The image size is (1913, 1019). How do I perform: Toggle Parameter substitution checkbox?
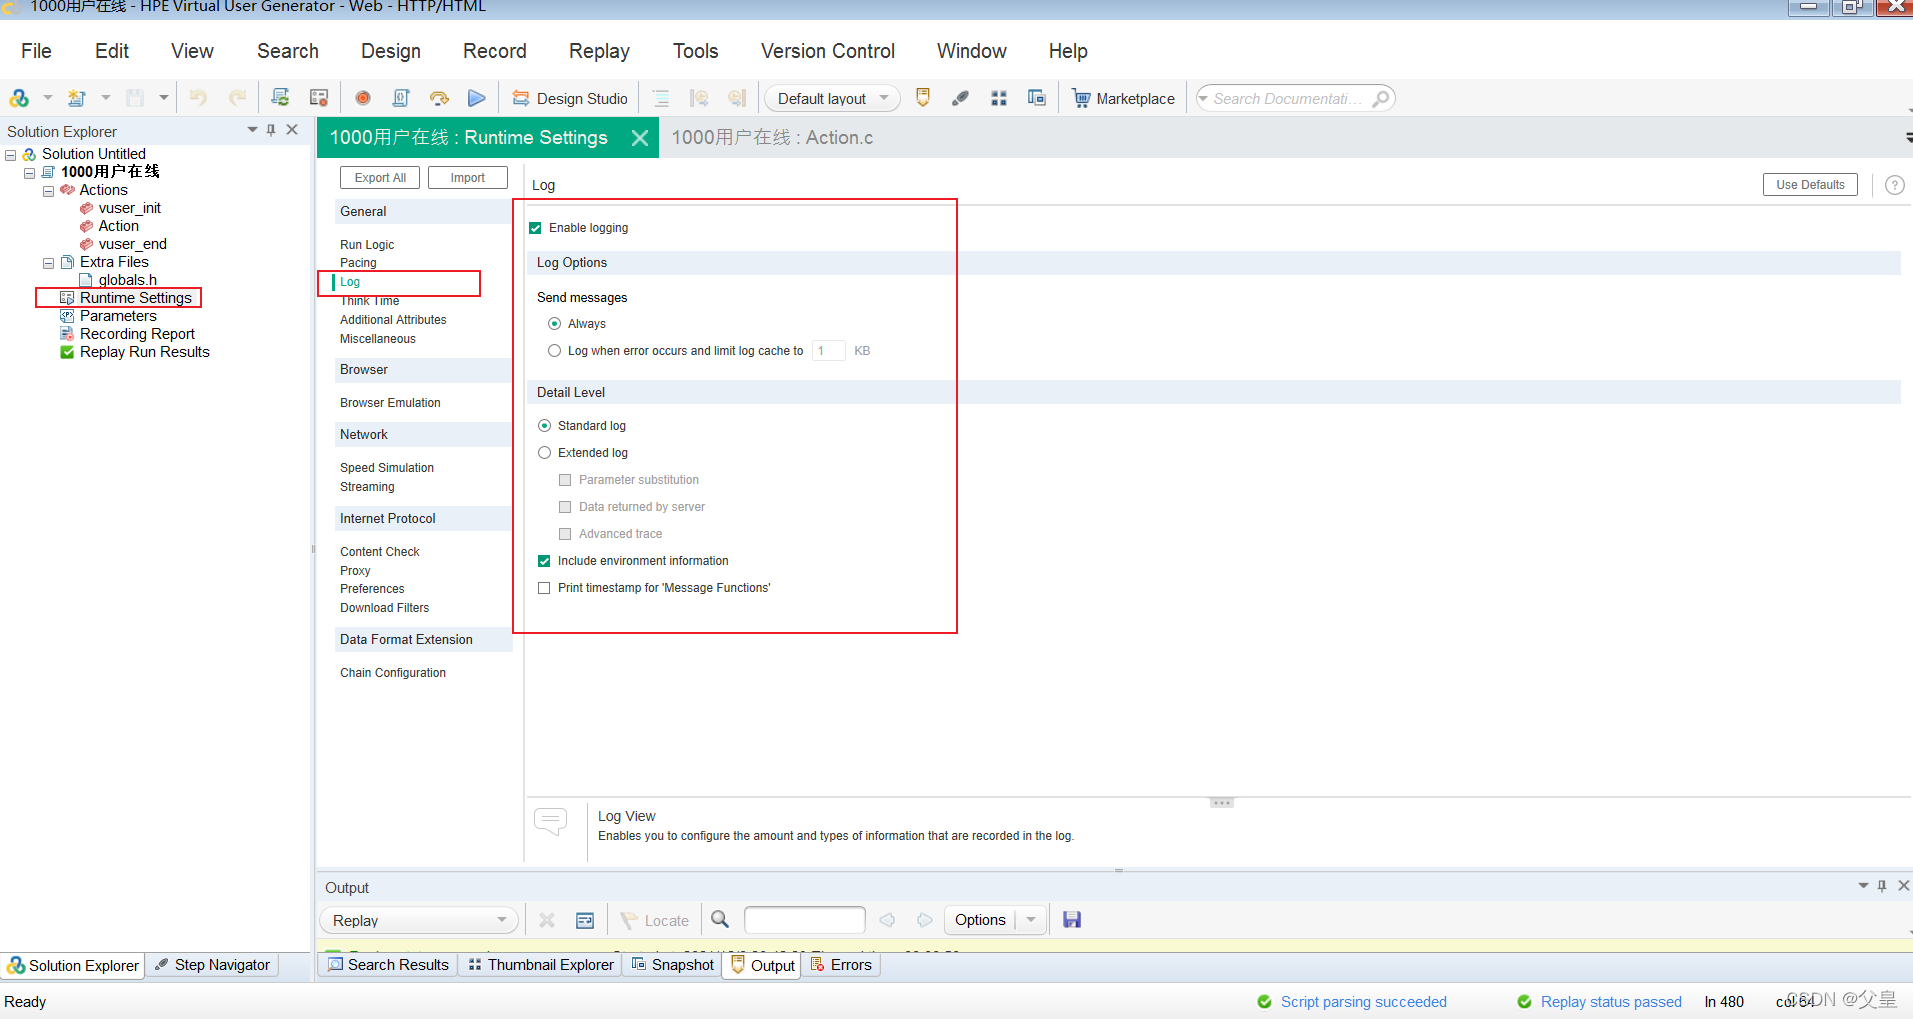pos(565,480)
